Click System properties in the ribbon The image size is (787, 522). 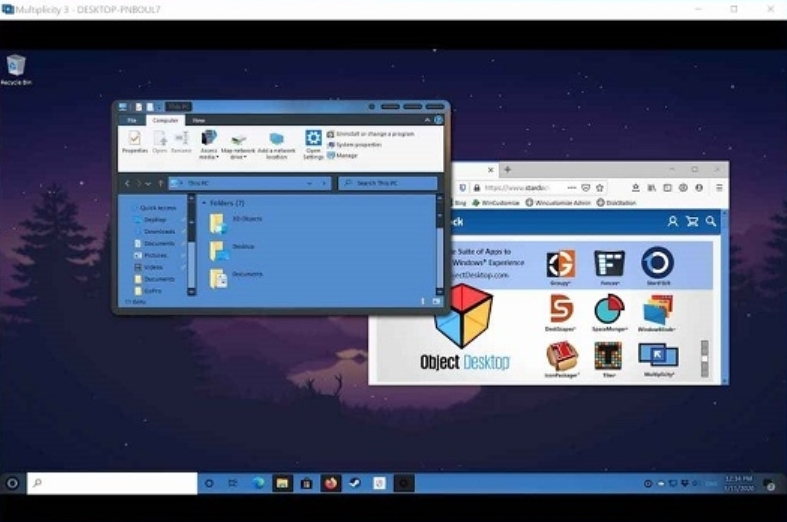pyautogui.click(x=354, y=145)
